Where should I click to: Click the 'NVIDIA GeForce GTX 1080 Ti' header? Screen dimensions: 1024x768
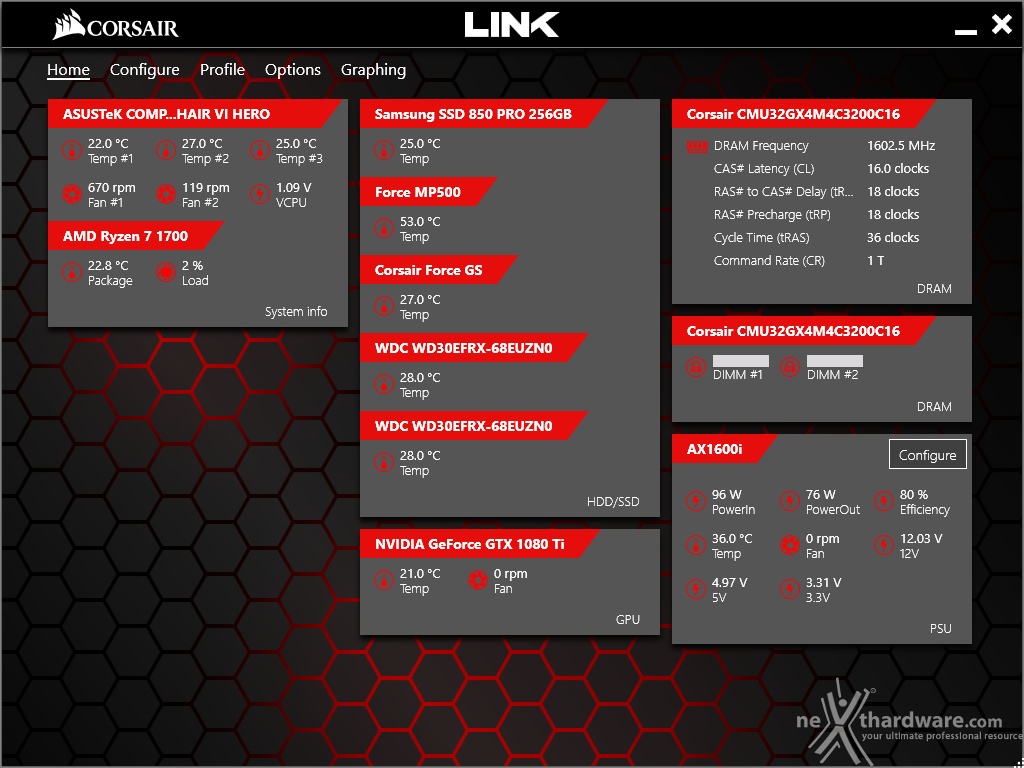click(479, 544)
